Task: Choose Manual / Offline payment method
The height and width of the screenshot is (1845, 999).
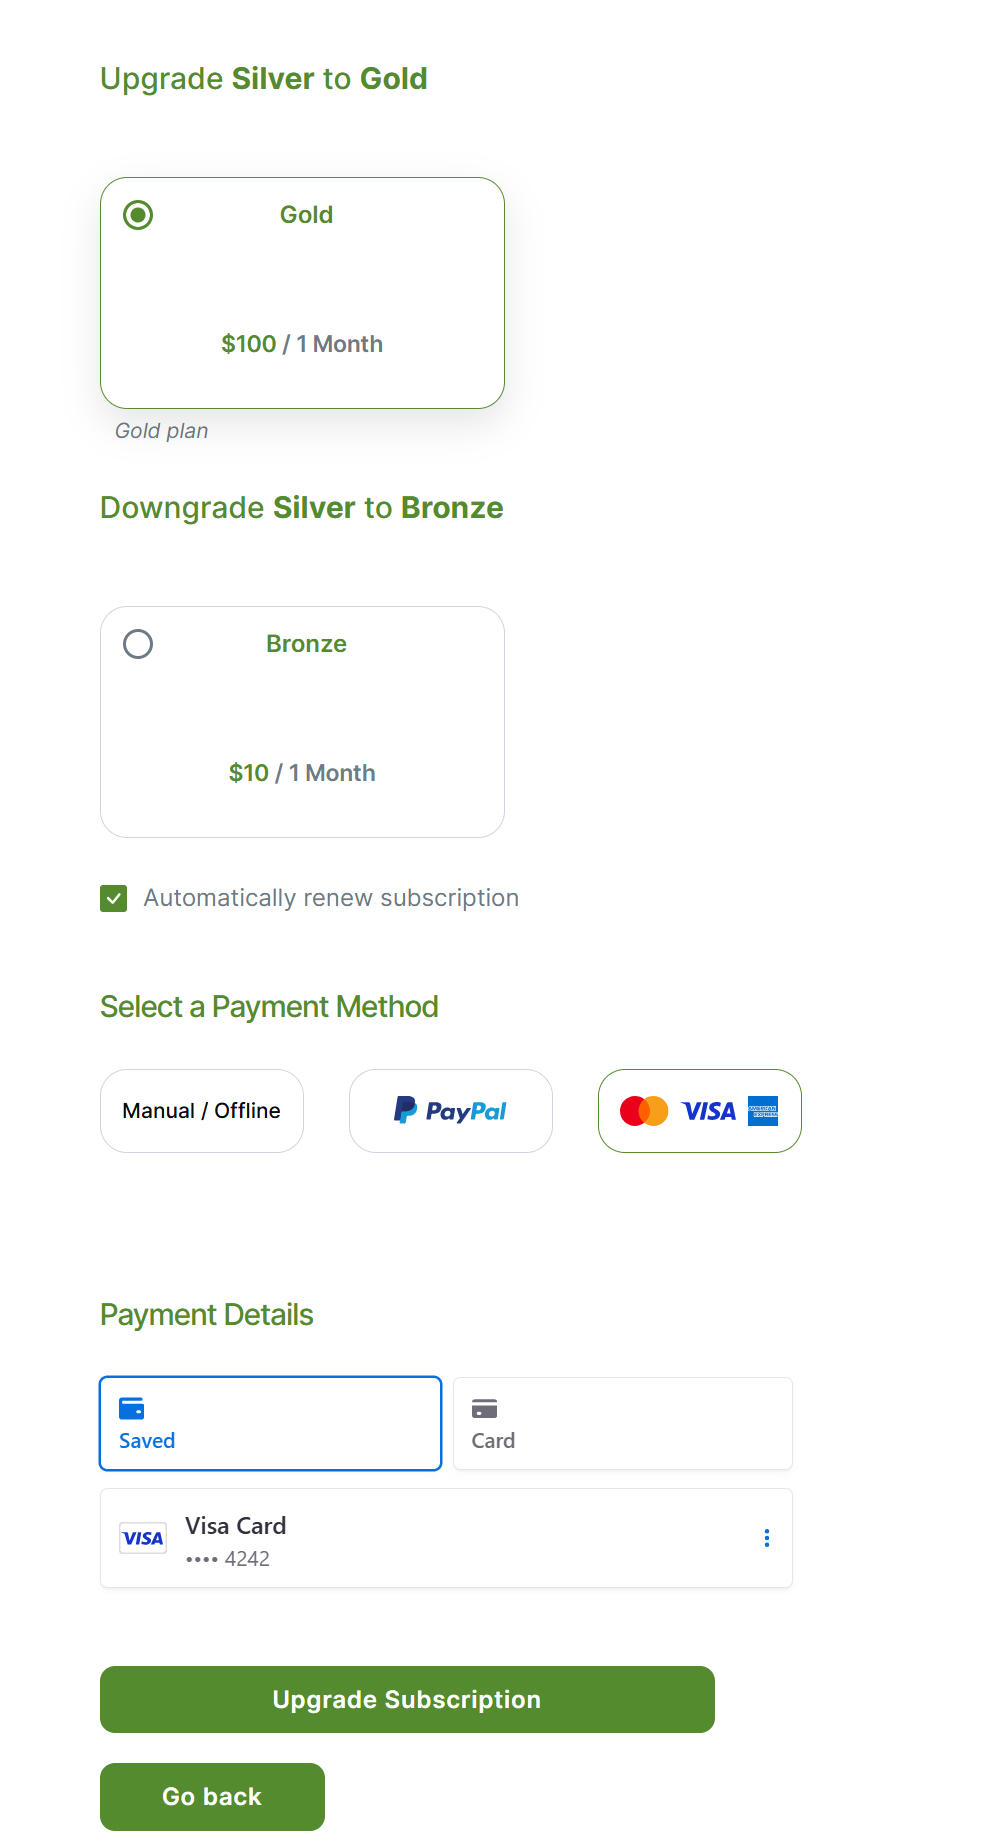Action: 202,1111
